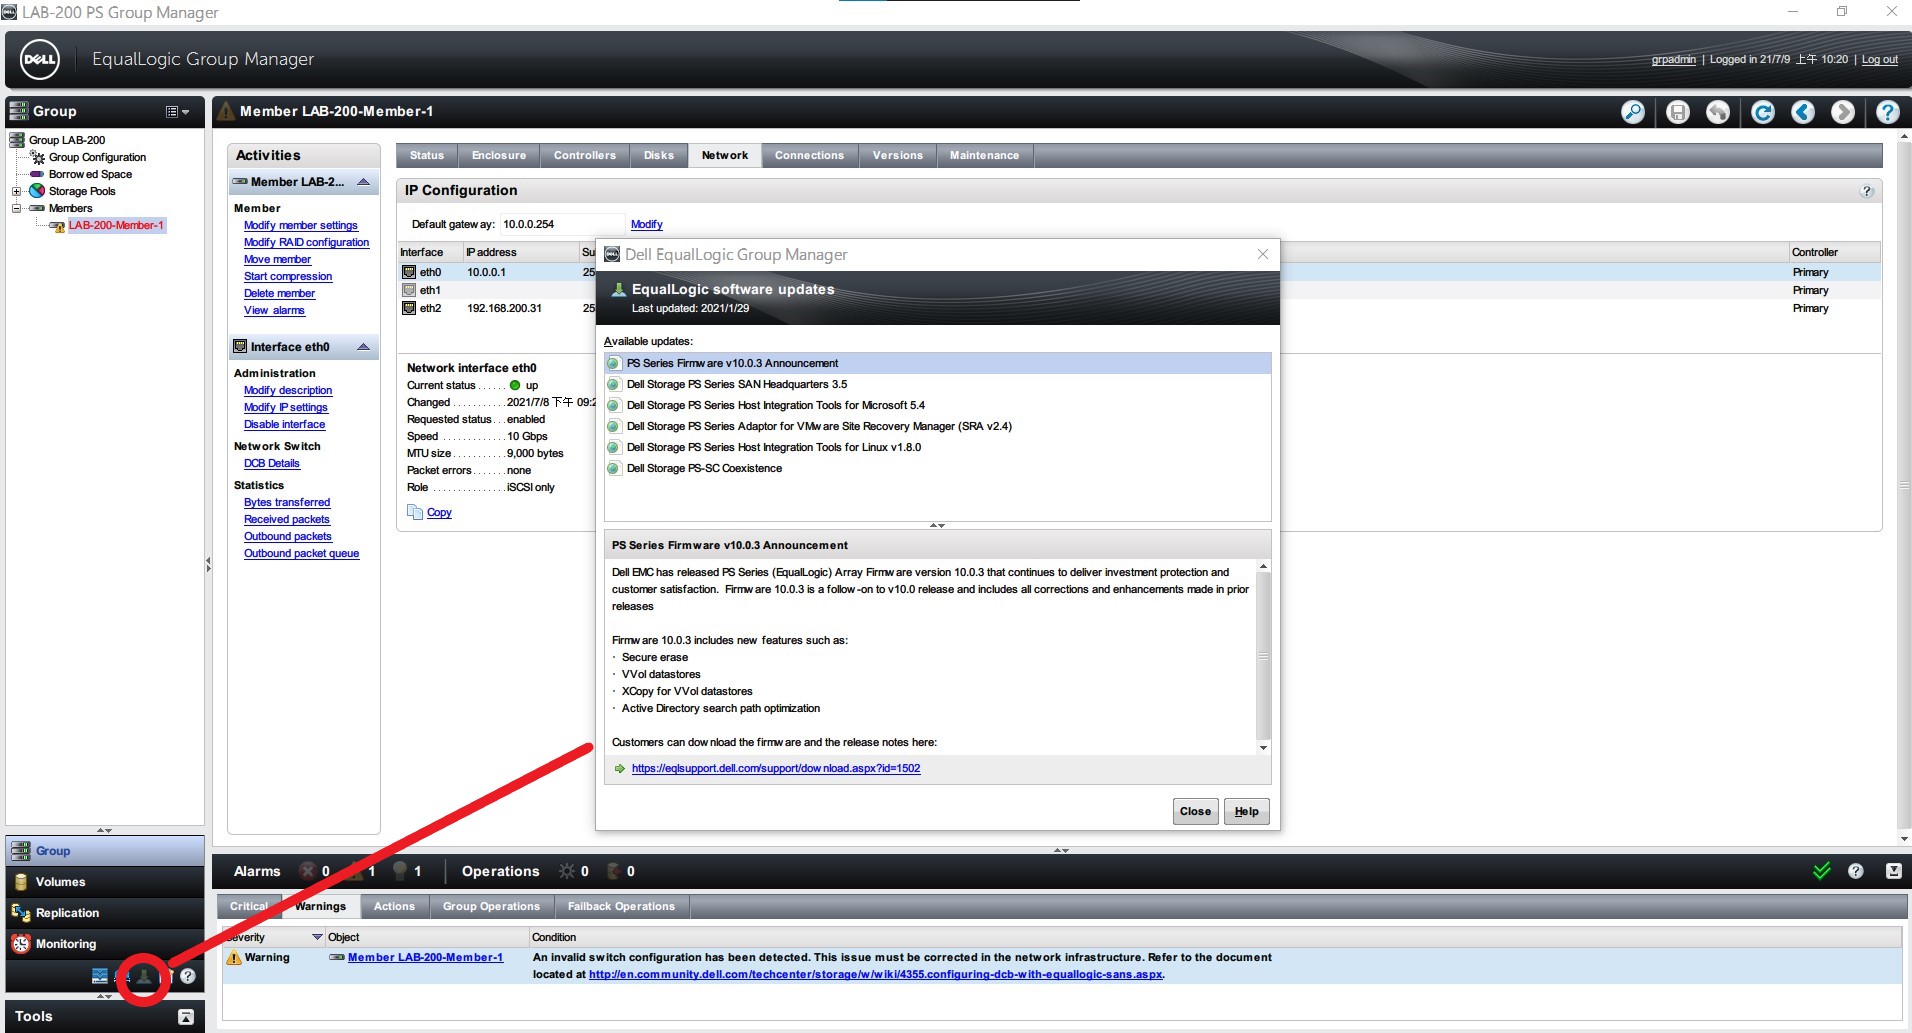Image resolution: width=1912 pixels, height=1033 pixels.
Task: Click Modify link beside default gateway
Action: [x=646, y=225]
